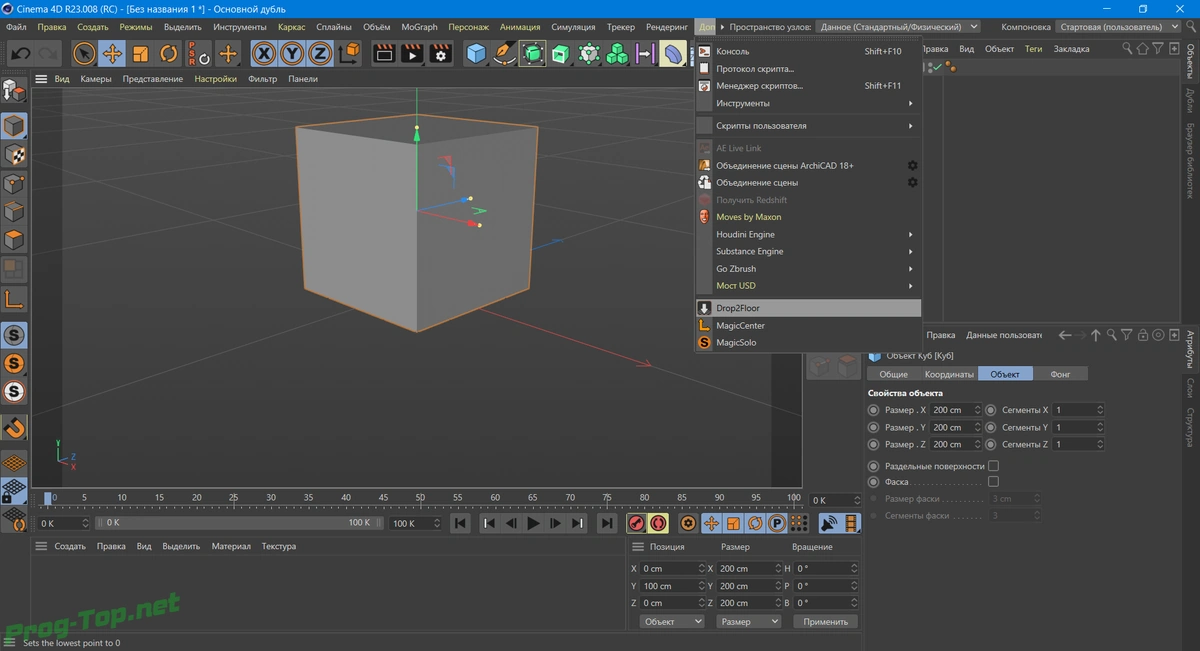Select the Live Selection arrow tool

click(x=85, y=53)
